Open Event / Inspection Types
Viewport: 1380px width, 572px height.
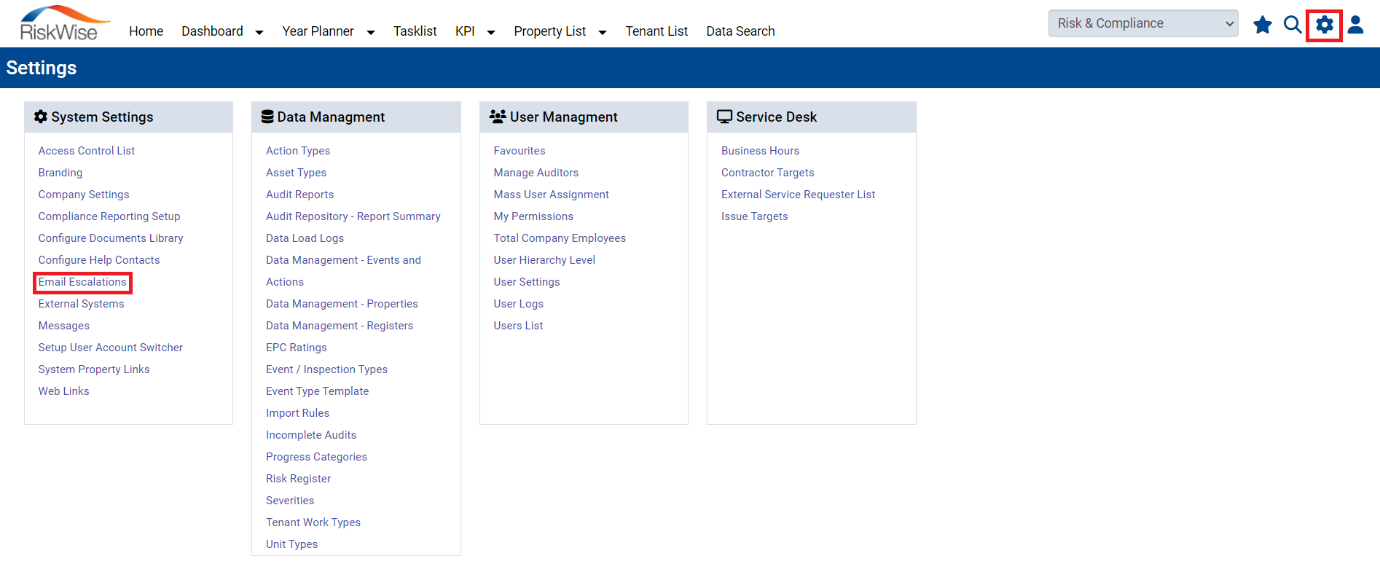click(x=327, y=370)
